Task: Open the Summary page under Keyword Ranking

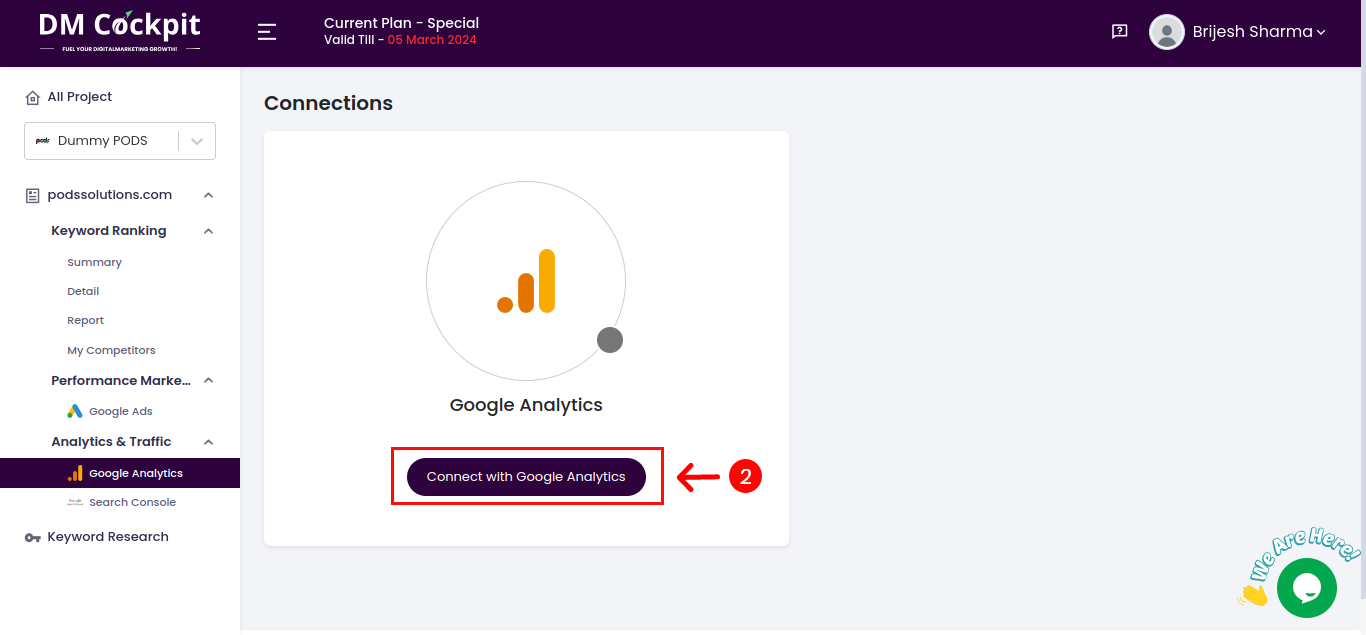Action: pyautogui.click(x=94, y=261)
